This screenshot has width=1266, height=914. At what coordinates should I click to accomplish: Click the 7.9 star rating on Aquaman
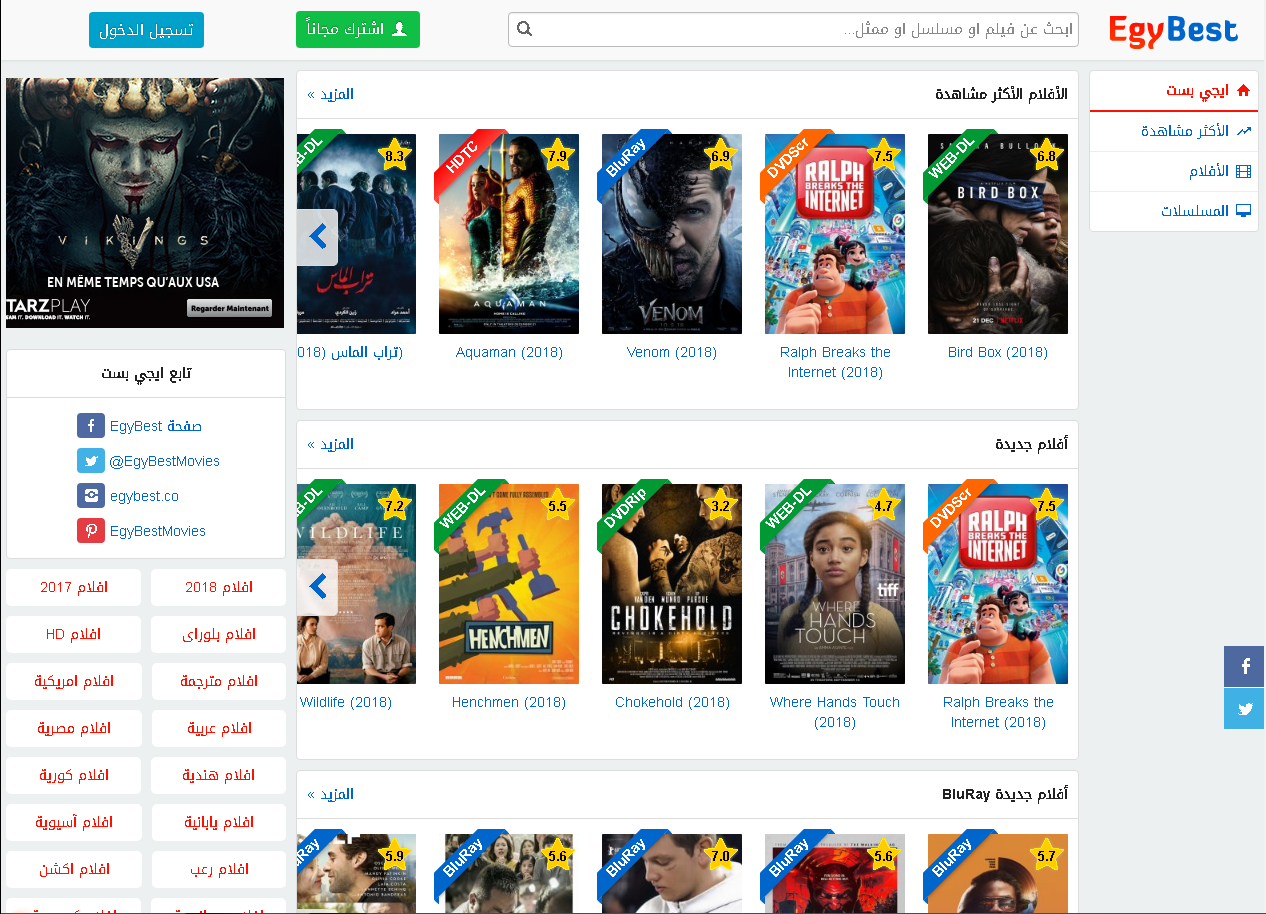click(557, 155)
